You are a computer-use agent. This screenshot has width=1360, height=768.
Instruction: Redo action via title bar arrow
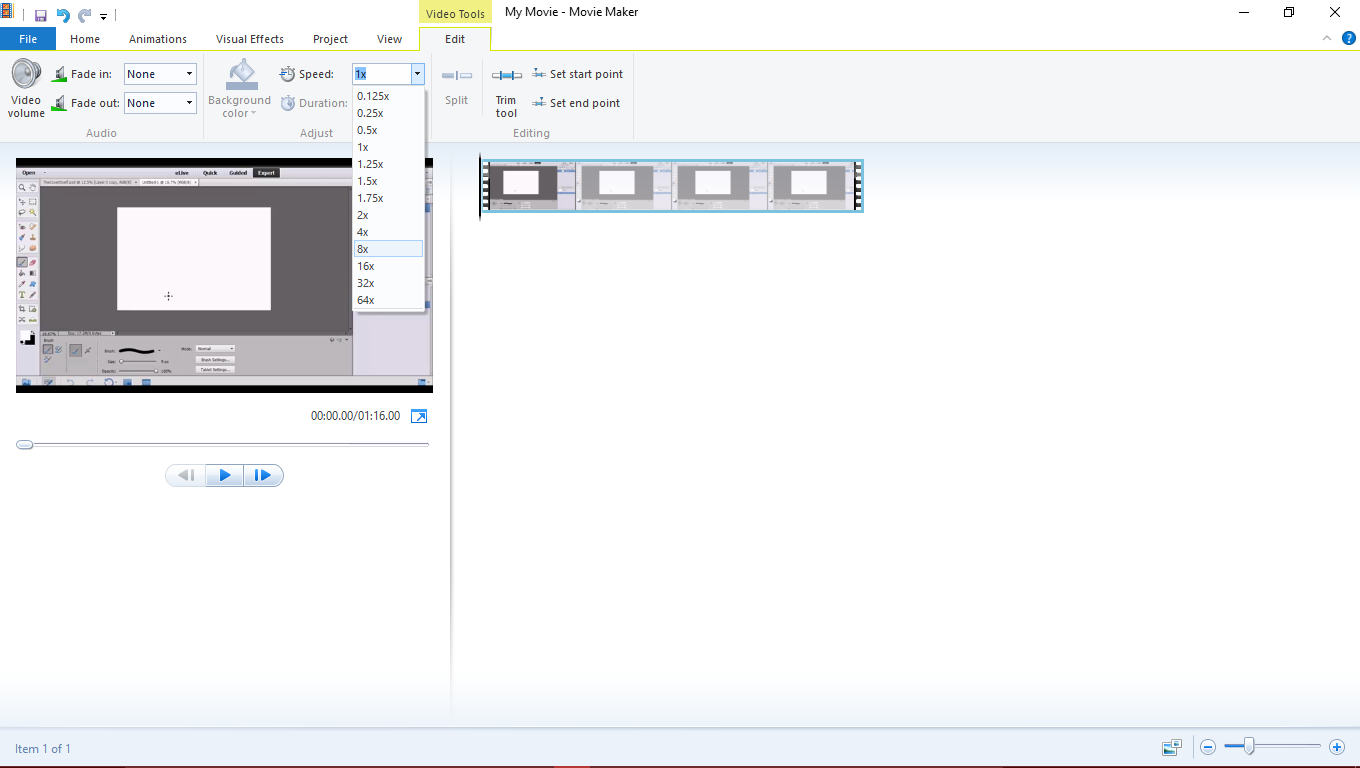pyautogui.click(x=85, y=15)
